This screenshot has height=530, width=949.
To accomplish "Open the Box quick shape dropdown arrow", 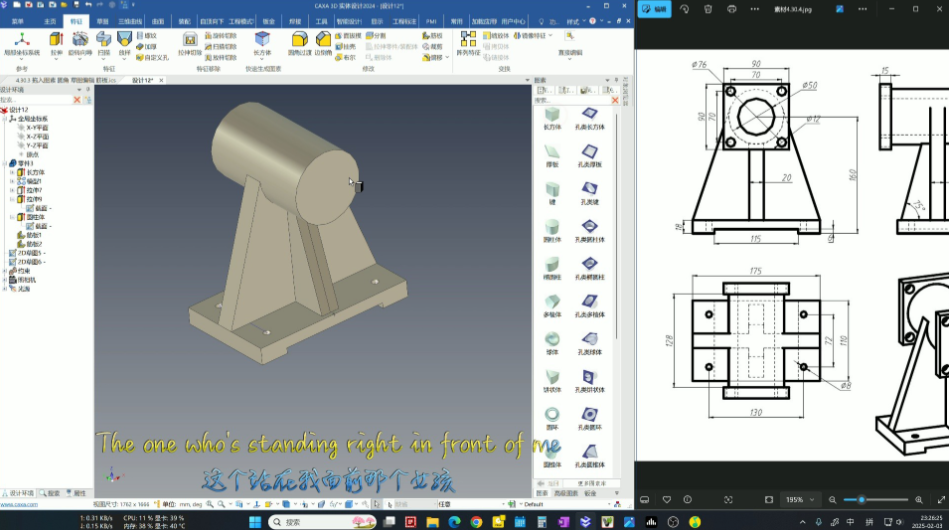I will [262, 59].
